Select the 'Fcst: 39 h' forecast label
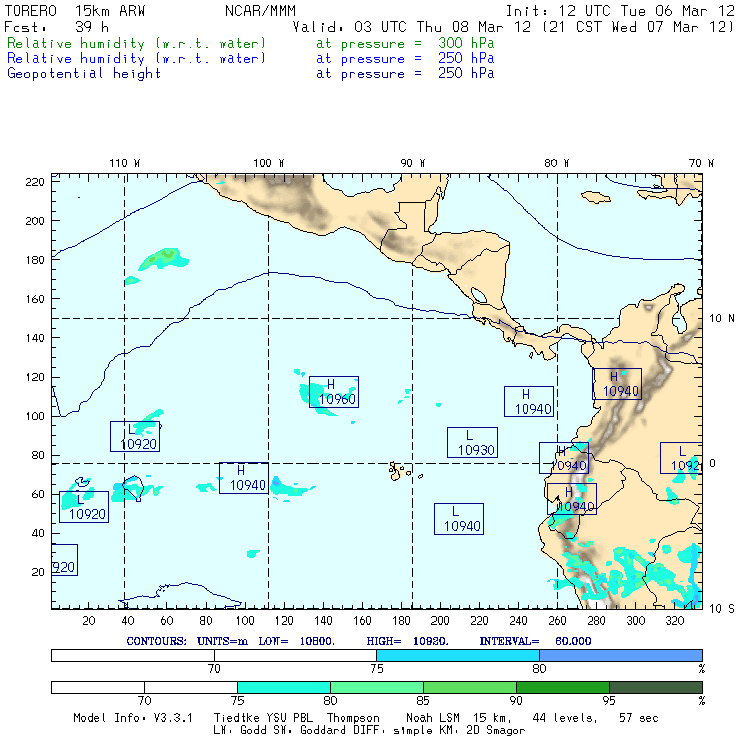 (57, 27)
